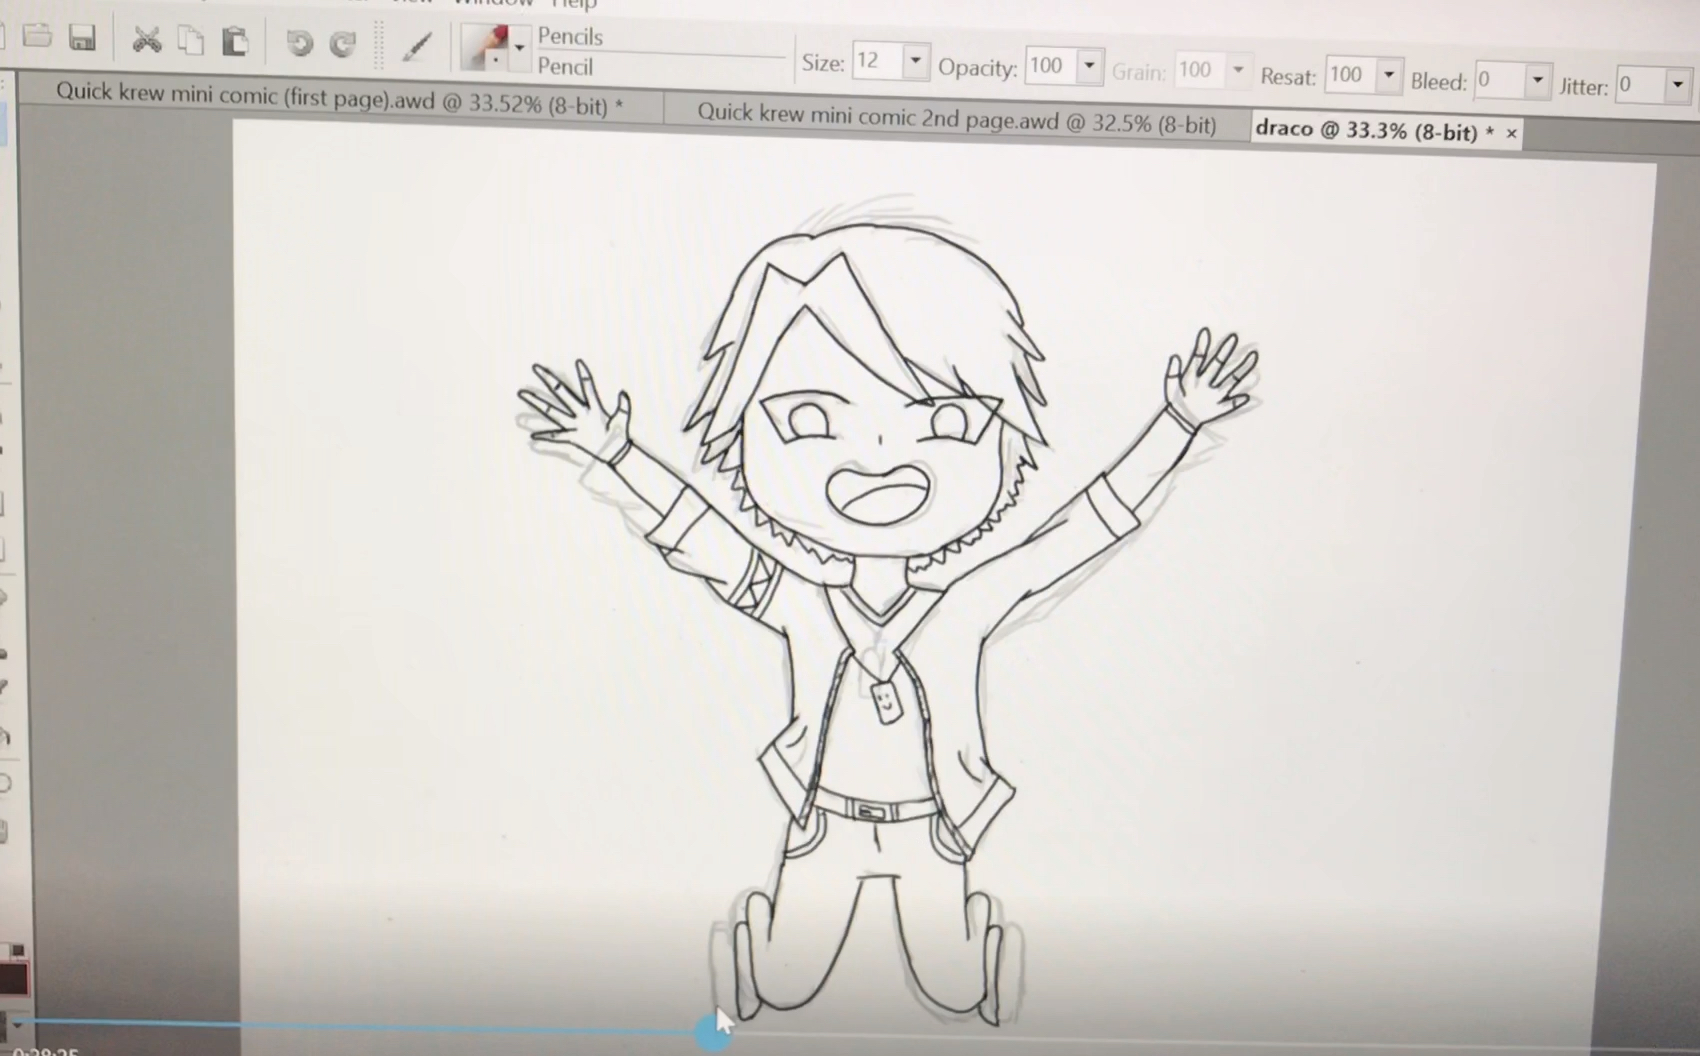The width and height of the screenshot is (1700, 1056).
Task: Open the Bleed dropdown arrow
Action: [x=1538, y=81]
